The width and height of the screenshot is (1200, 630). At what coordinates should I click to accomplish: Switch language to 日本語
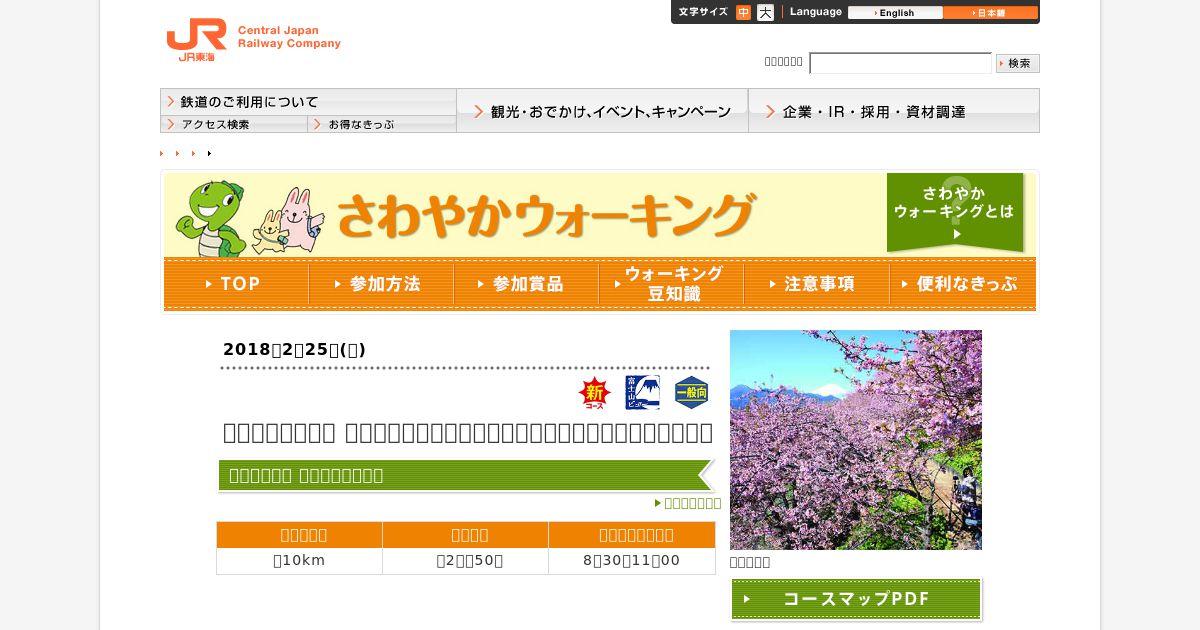(x=990, y=13)
